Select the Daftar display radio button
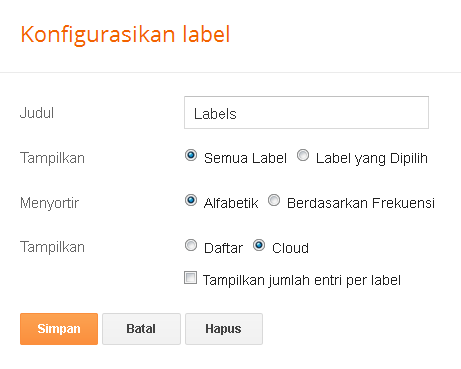This screenshot has width=461, height=369. click(x=191, y=245)
